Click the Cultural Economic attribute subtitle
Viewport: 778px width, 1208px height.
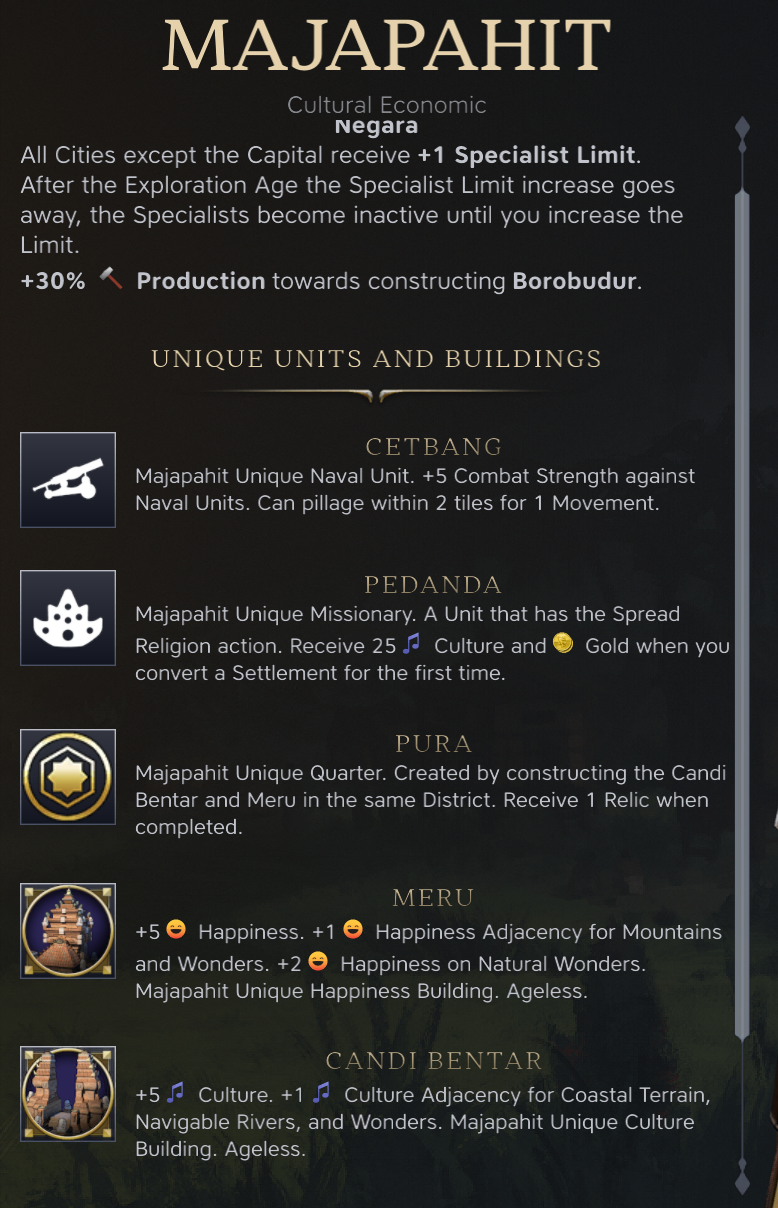(x=386, y=104)
